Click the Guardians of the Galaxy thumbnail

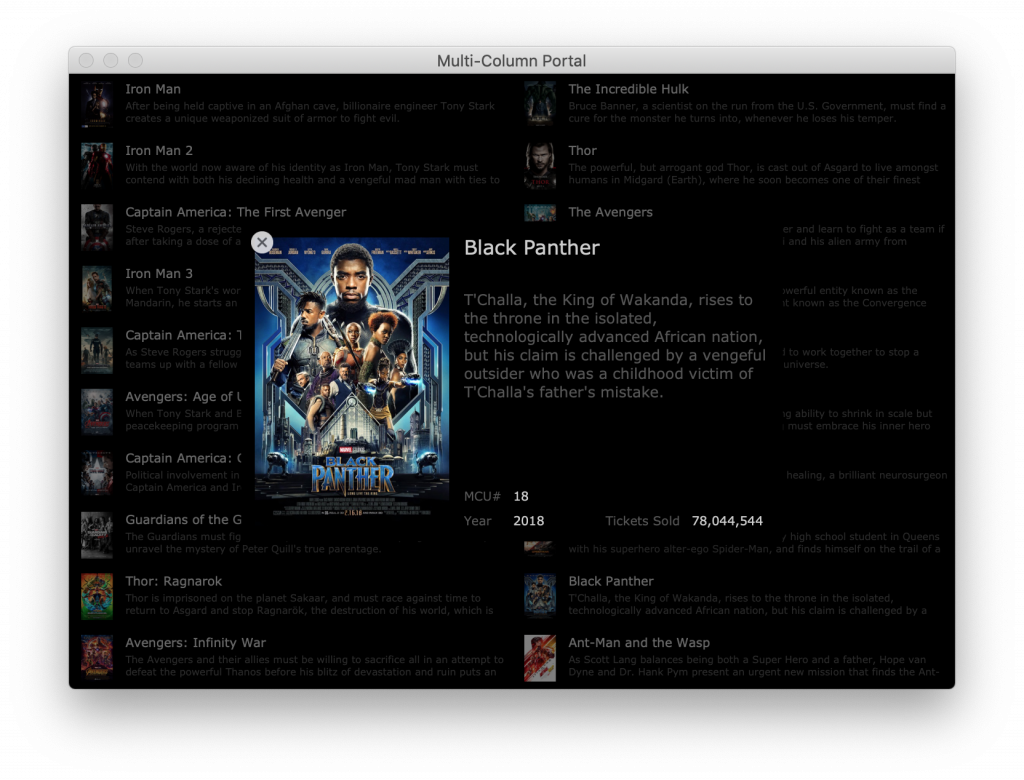[97, 535]
